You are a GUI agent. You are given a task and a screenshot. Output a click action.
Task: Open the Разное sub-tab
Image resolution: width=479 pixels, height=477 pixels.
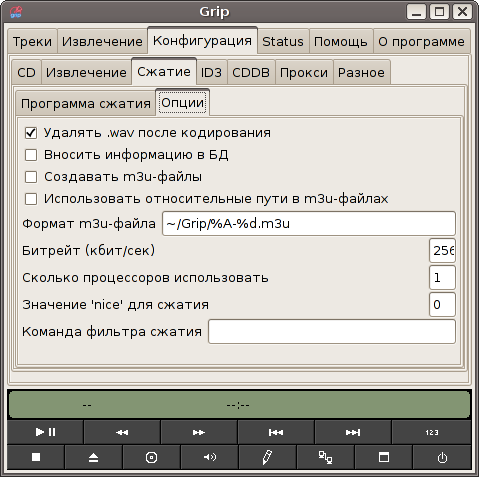click(x=361, y=72)
